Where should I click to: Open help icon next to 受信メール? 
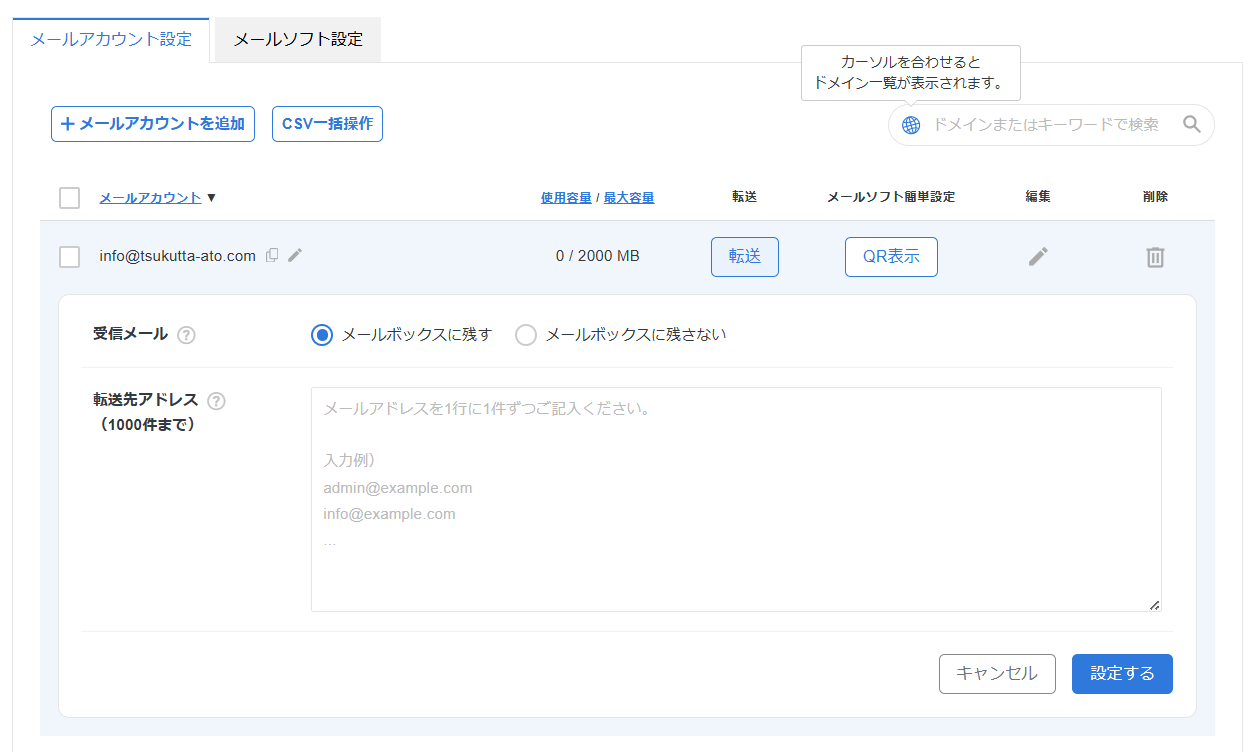coord(186,335)
